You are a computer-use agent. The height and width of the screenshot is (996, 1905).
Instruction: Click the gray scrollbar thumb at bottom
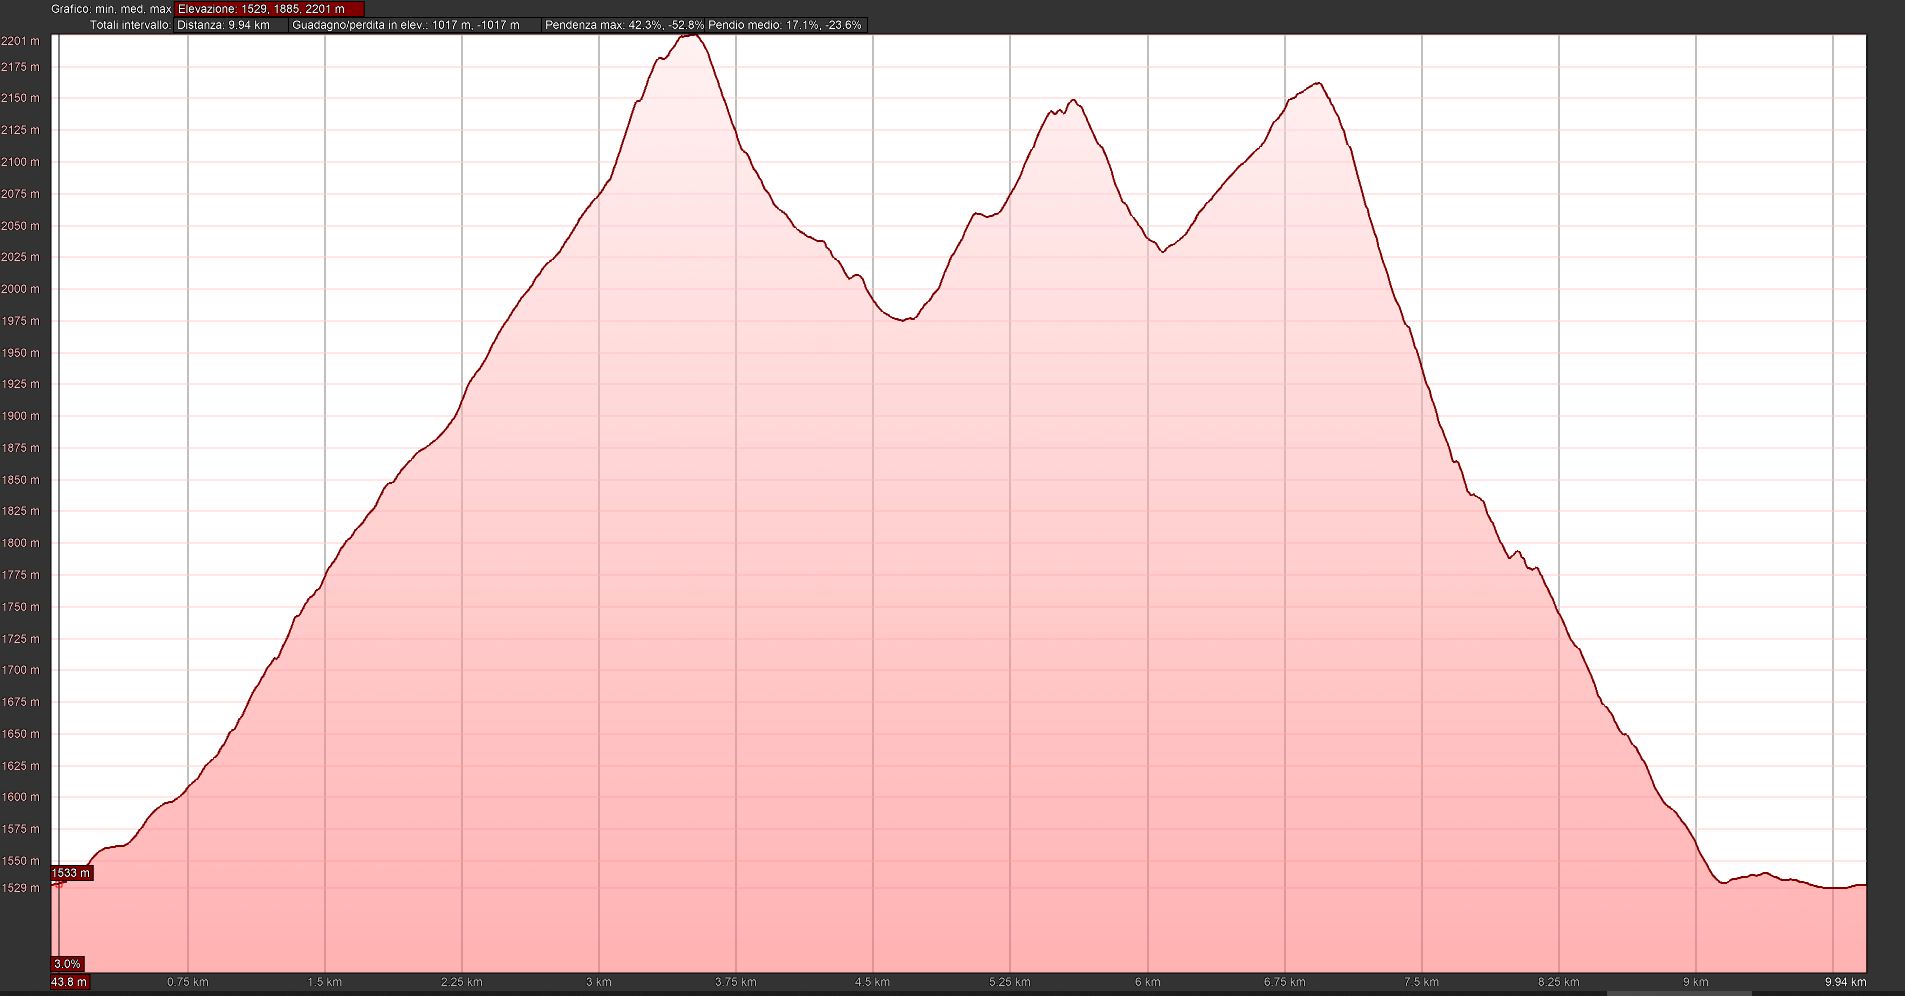(1680, 993)
